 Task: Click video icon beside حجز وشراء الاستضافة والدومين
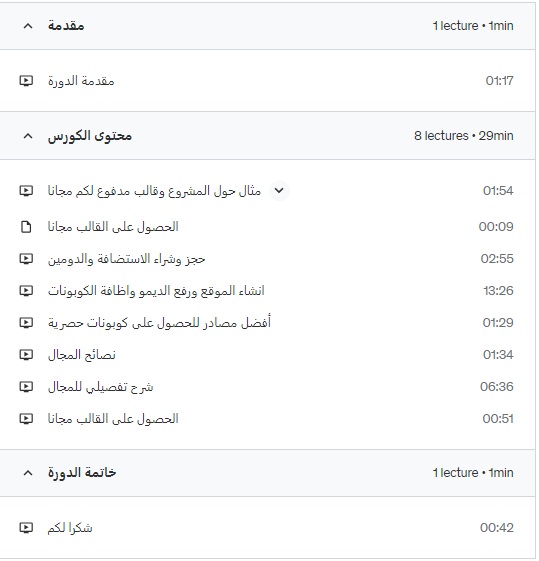(26, 259)
